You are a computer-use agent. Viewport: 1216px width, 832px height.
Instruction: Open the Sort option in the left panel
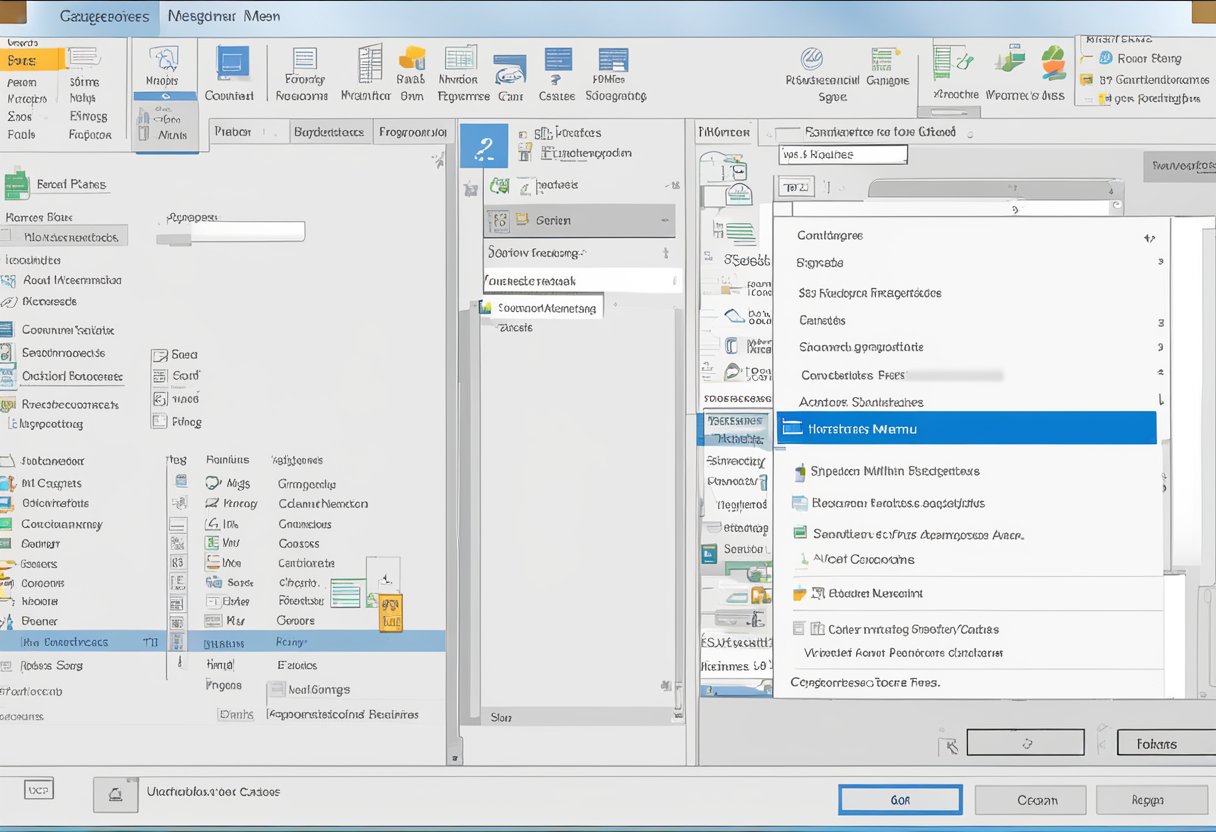click(177, 374)
